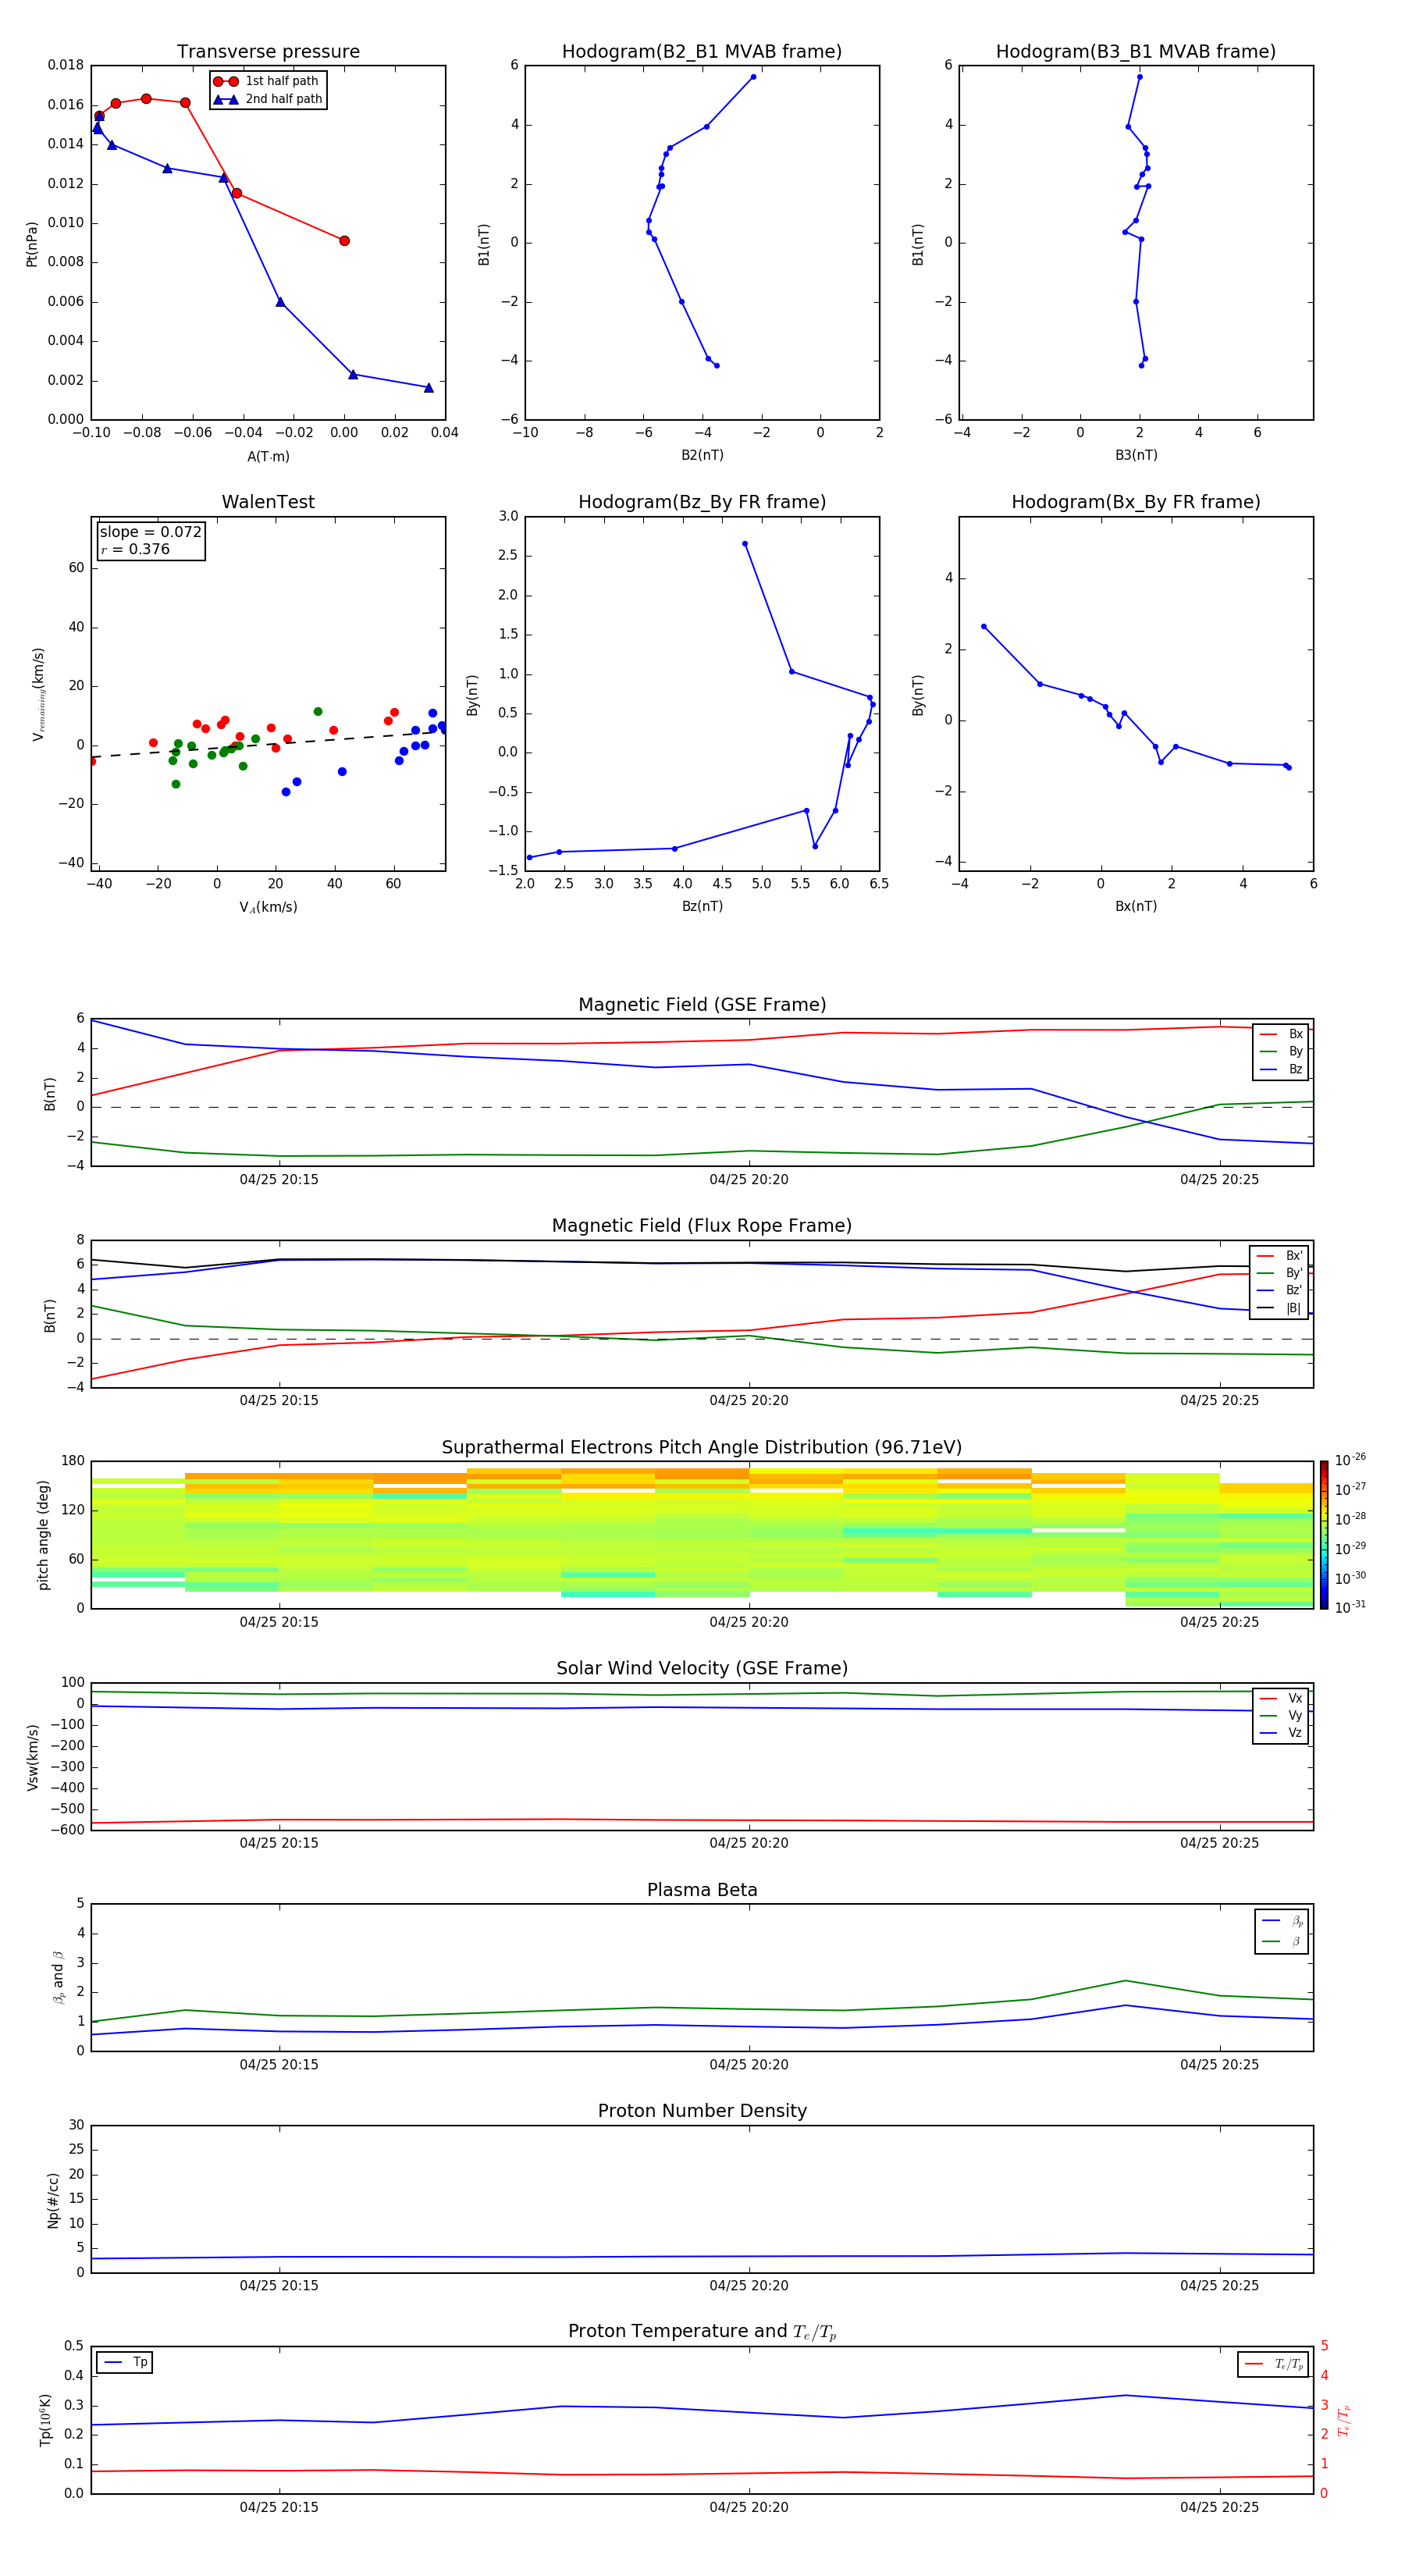The height and width of the screenshot is (2576, 1405).
Task: Click the '1st half path' legend entry
Action: pyautogui.click(x=267, y=81)
